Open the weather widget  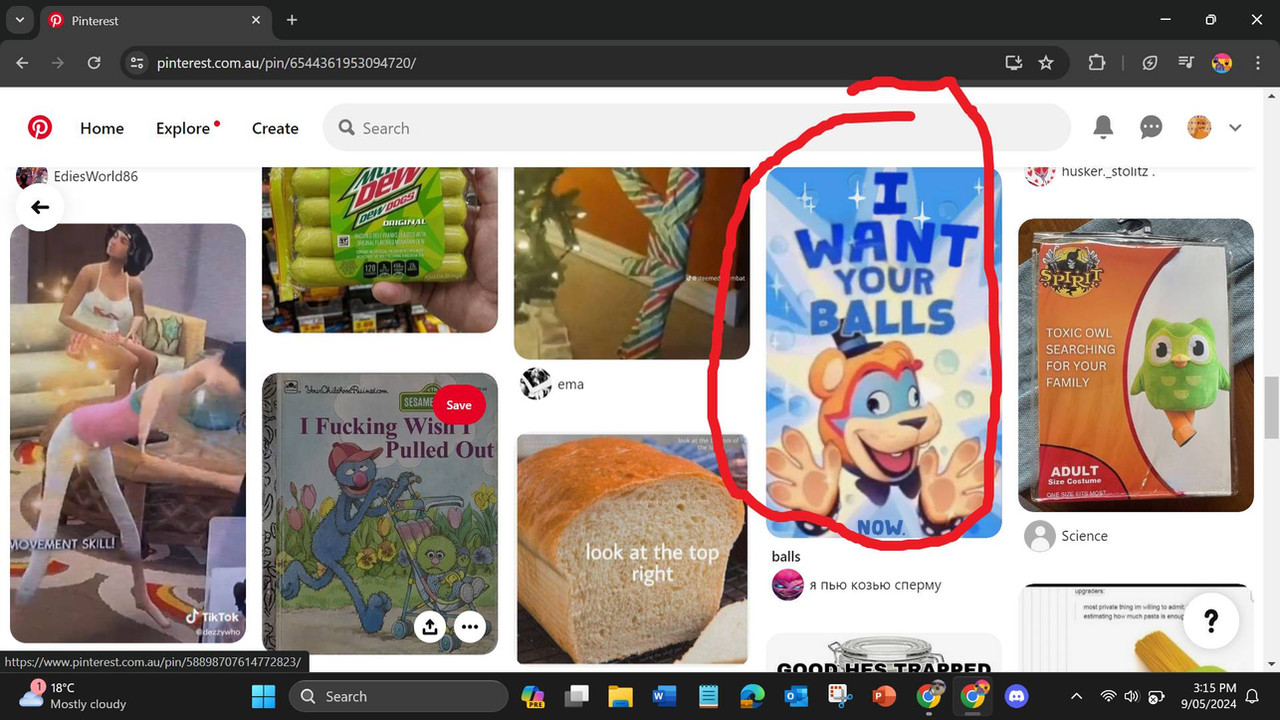[x=74, y=696]
